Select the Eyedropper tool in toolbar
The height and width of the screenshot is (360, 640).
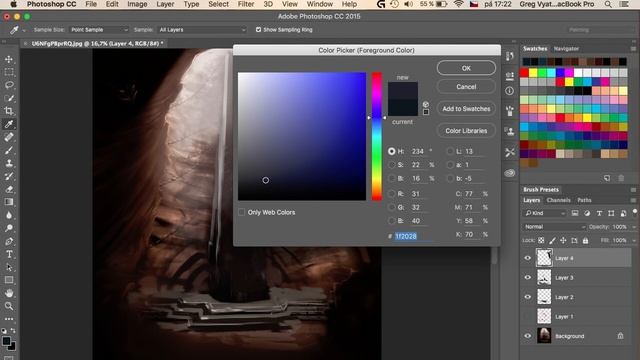(9, 124)
